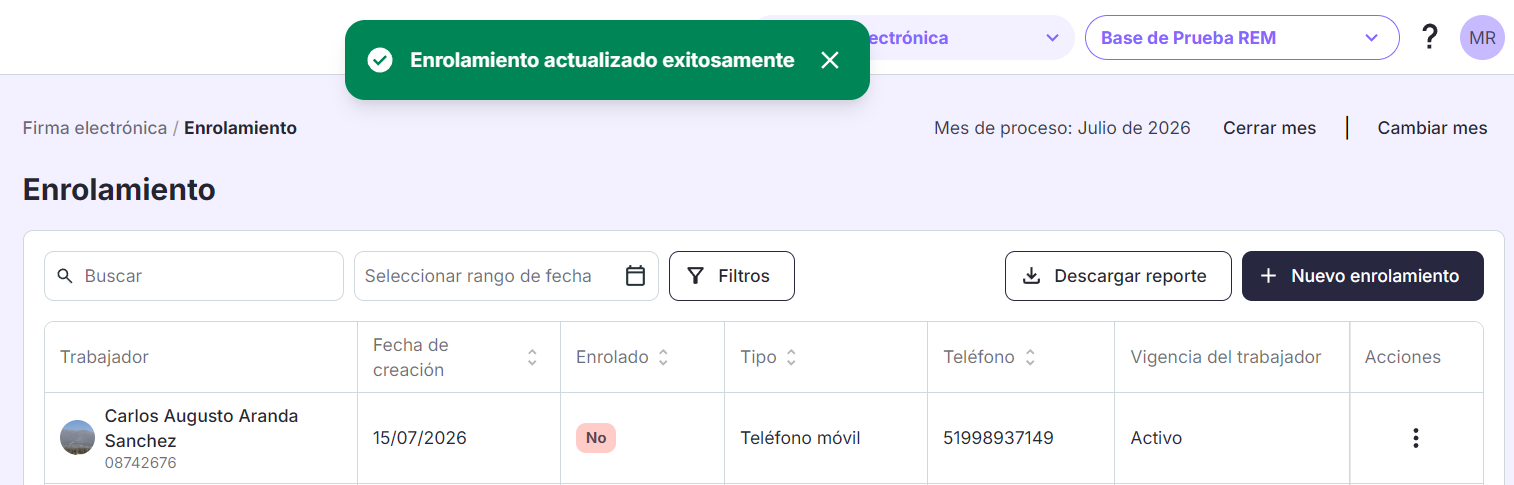Focus the Buscar search field
The image size is (1514, 485).
[x=194, y=276]
